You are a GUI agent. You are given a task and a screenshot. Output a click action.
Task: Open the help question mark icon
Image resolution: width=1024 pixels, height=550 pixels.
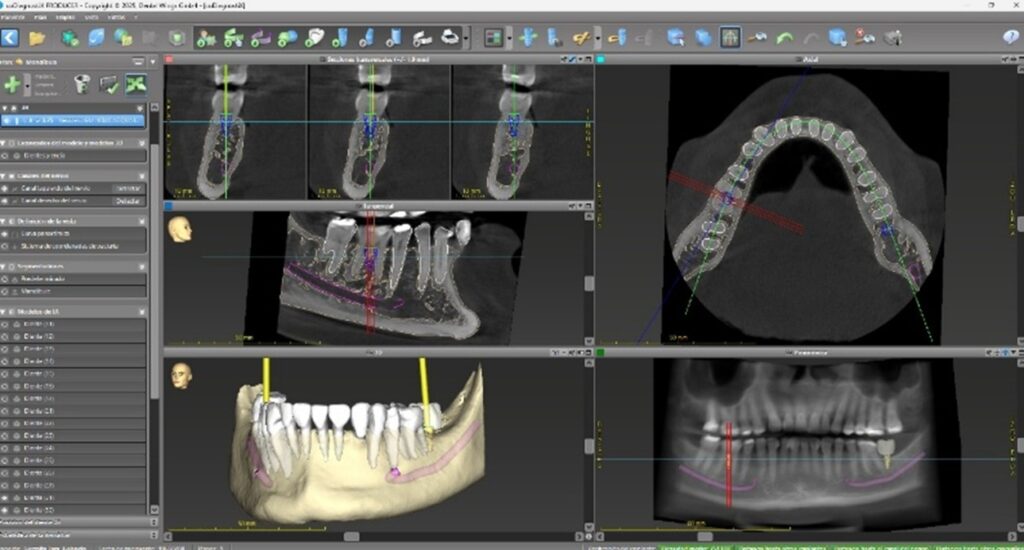pyautogui.click(x=1010, y=37)
